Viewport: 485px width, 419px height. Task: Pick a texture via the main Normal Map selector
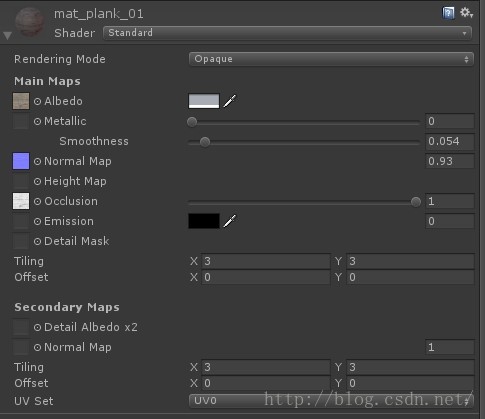coord(37,161)
